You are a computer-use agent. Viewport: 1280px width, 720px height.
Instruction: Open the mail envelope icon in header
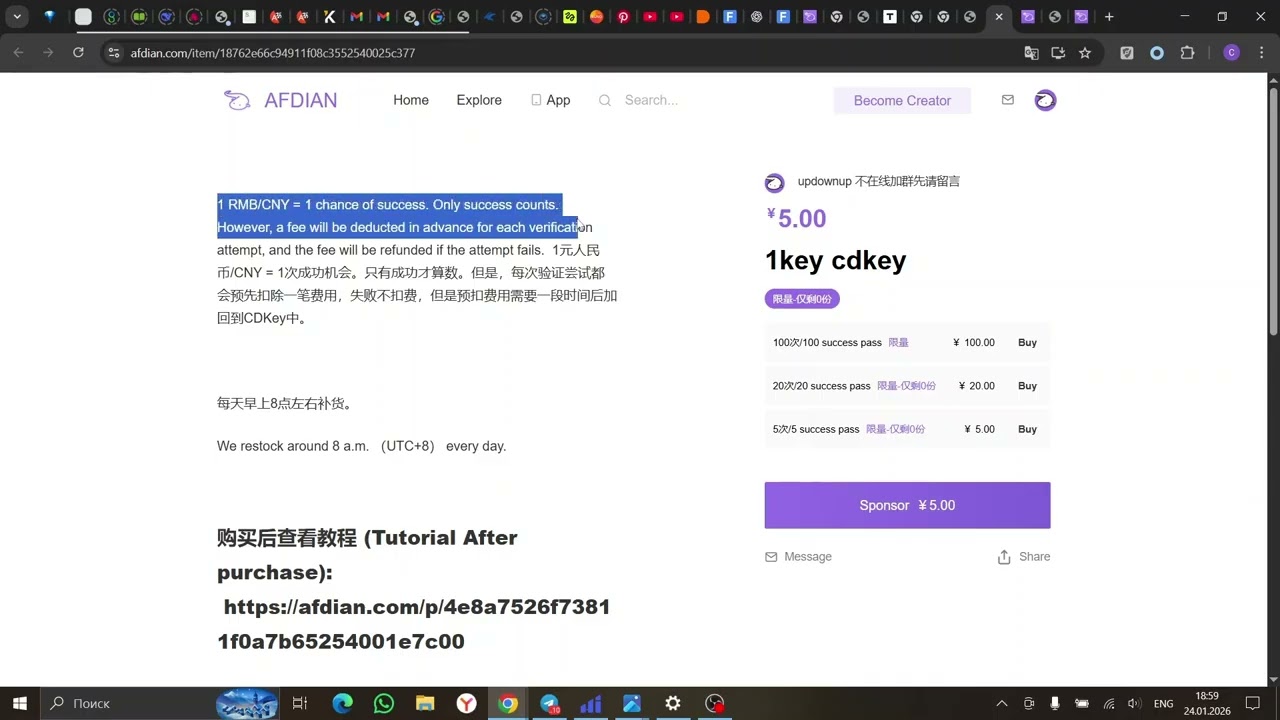(x=1008, y=100)
